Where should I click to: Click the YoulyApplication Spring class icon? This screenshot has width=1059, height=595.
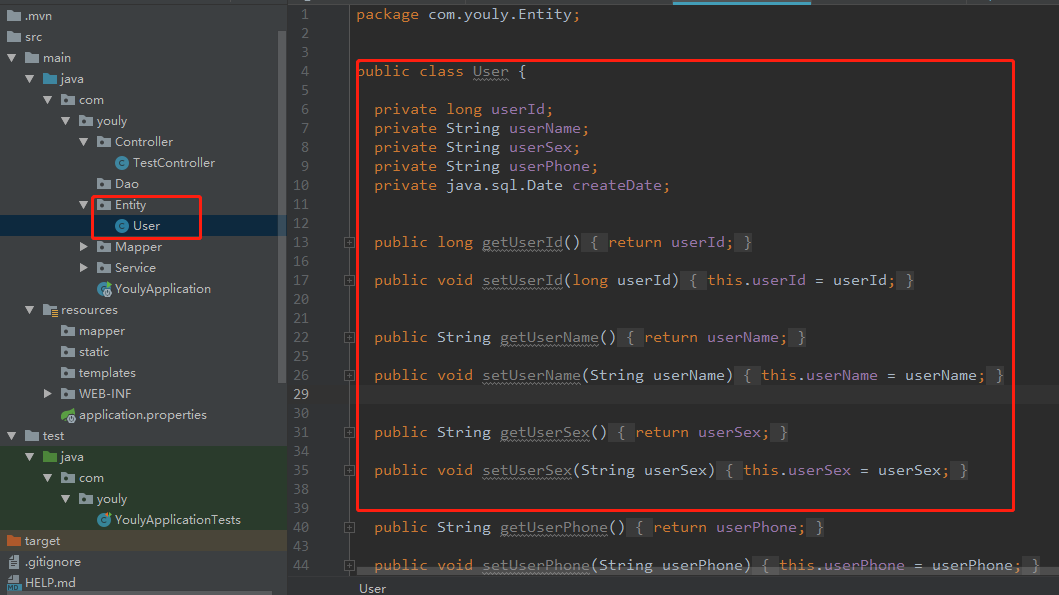104,289
